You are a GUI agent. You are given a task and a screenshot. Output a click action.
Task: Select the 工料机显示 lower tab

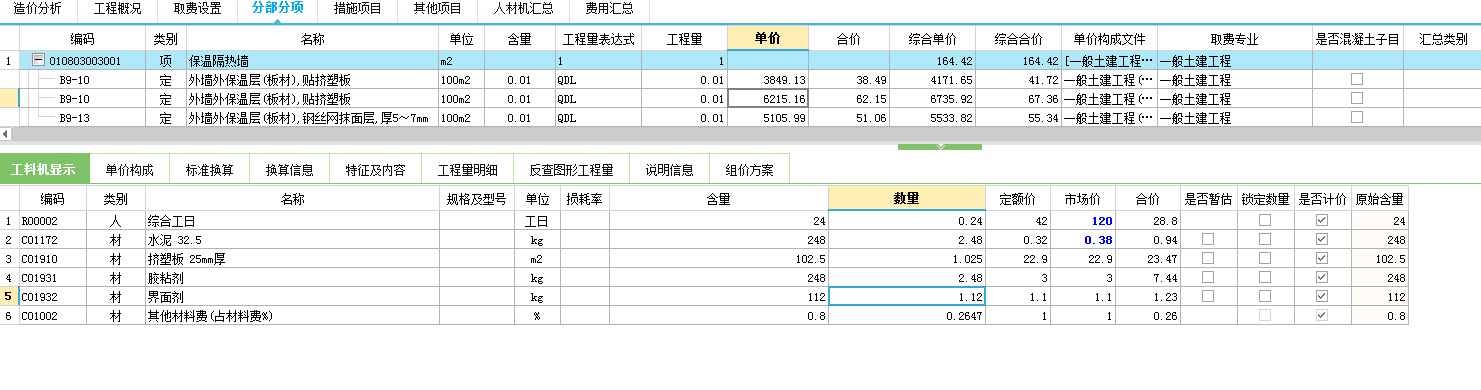coord(43,169)
